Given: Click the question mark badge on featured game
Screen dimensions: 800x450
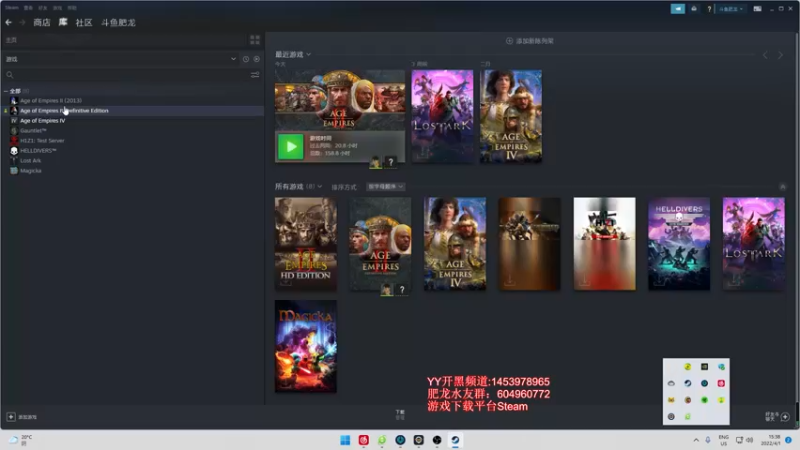Looking at the screenshot, I should (390, 162).
